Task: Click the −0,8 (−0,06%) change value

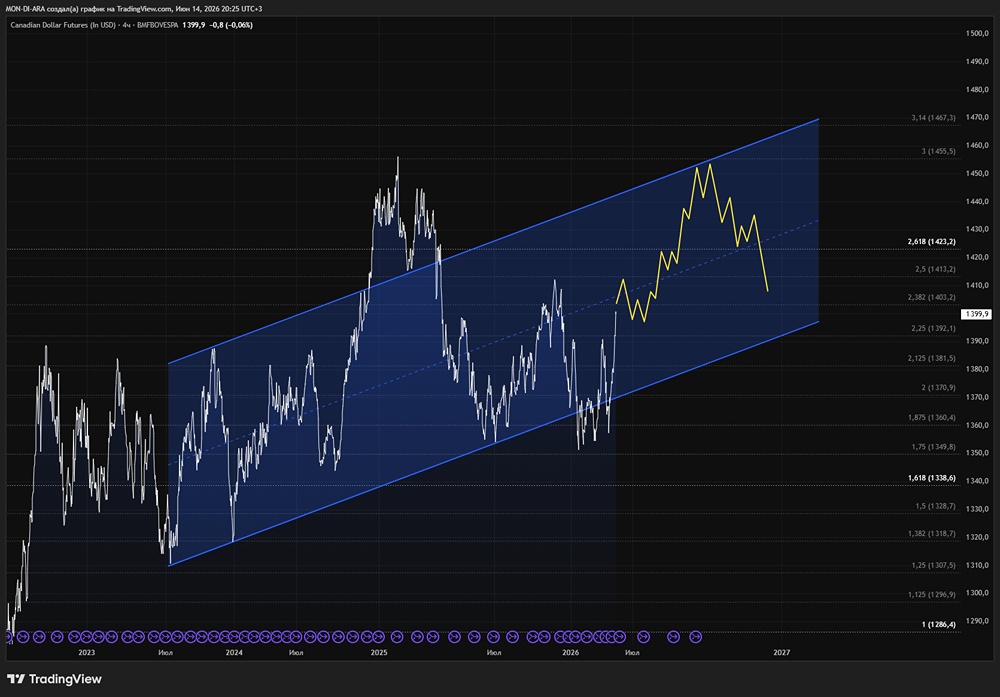Action: 232,25
